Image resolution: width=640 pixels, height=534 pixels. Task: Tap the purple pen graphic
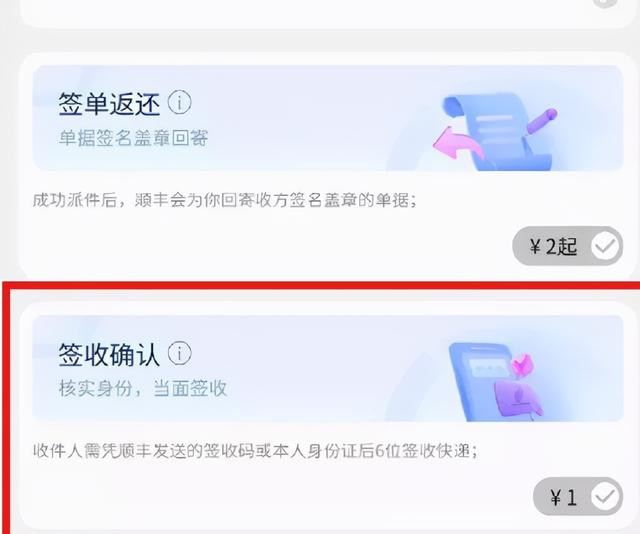click(x=542, y=120)
